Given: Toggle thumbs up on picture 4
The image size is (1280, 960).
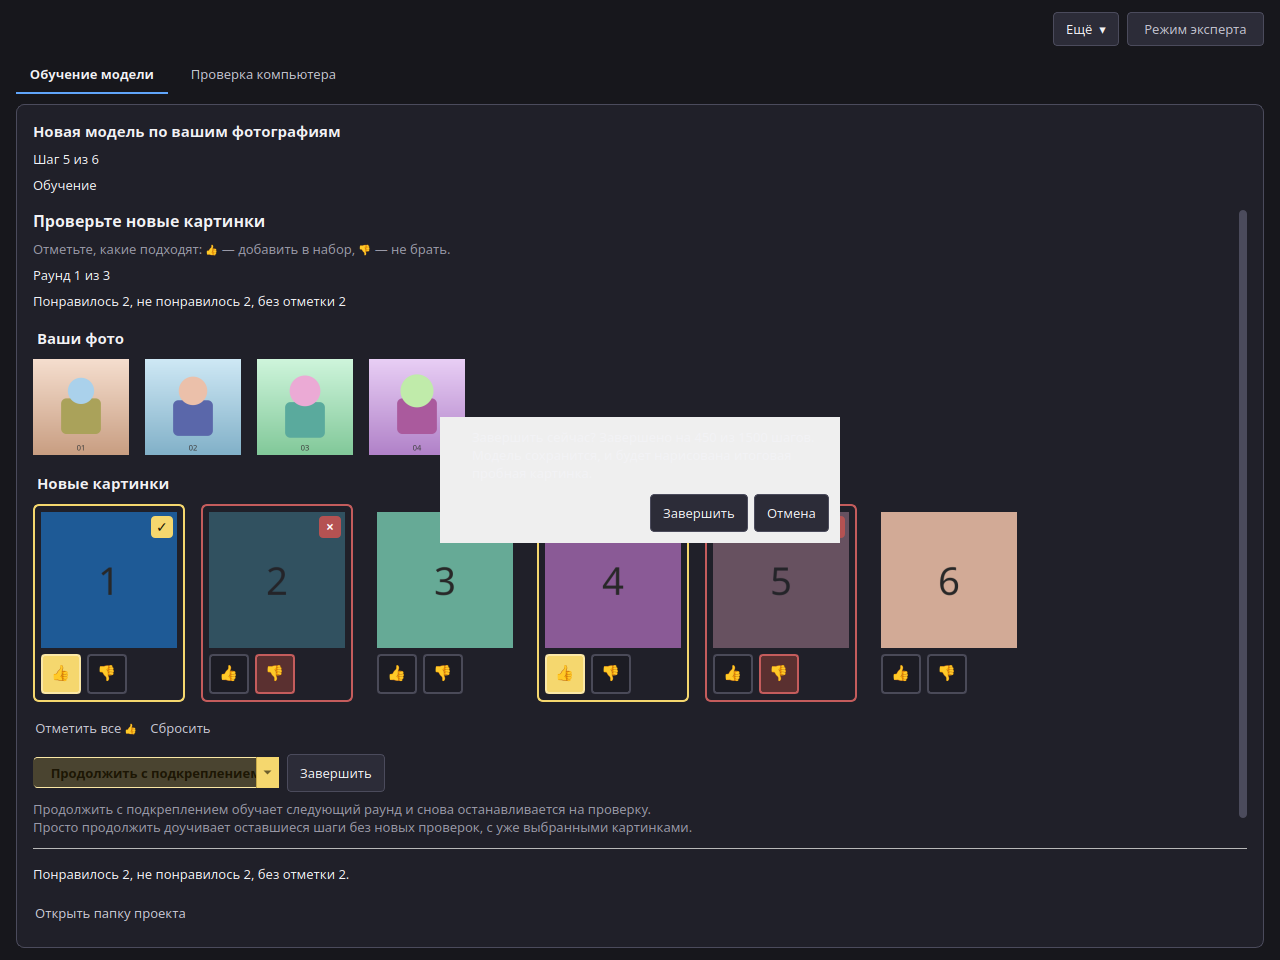Looking at the screenshot, I should [x=565, y=674].
